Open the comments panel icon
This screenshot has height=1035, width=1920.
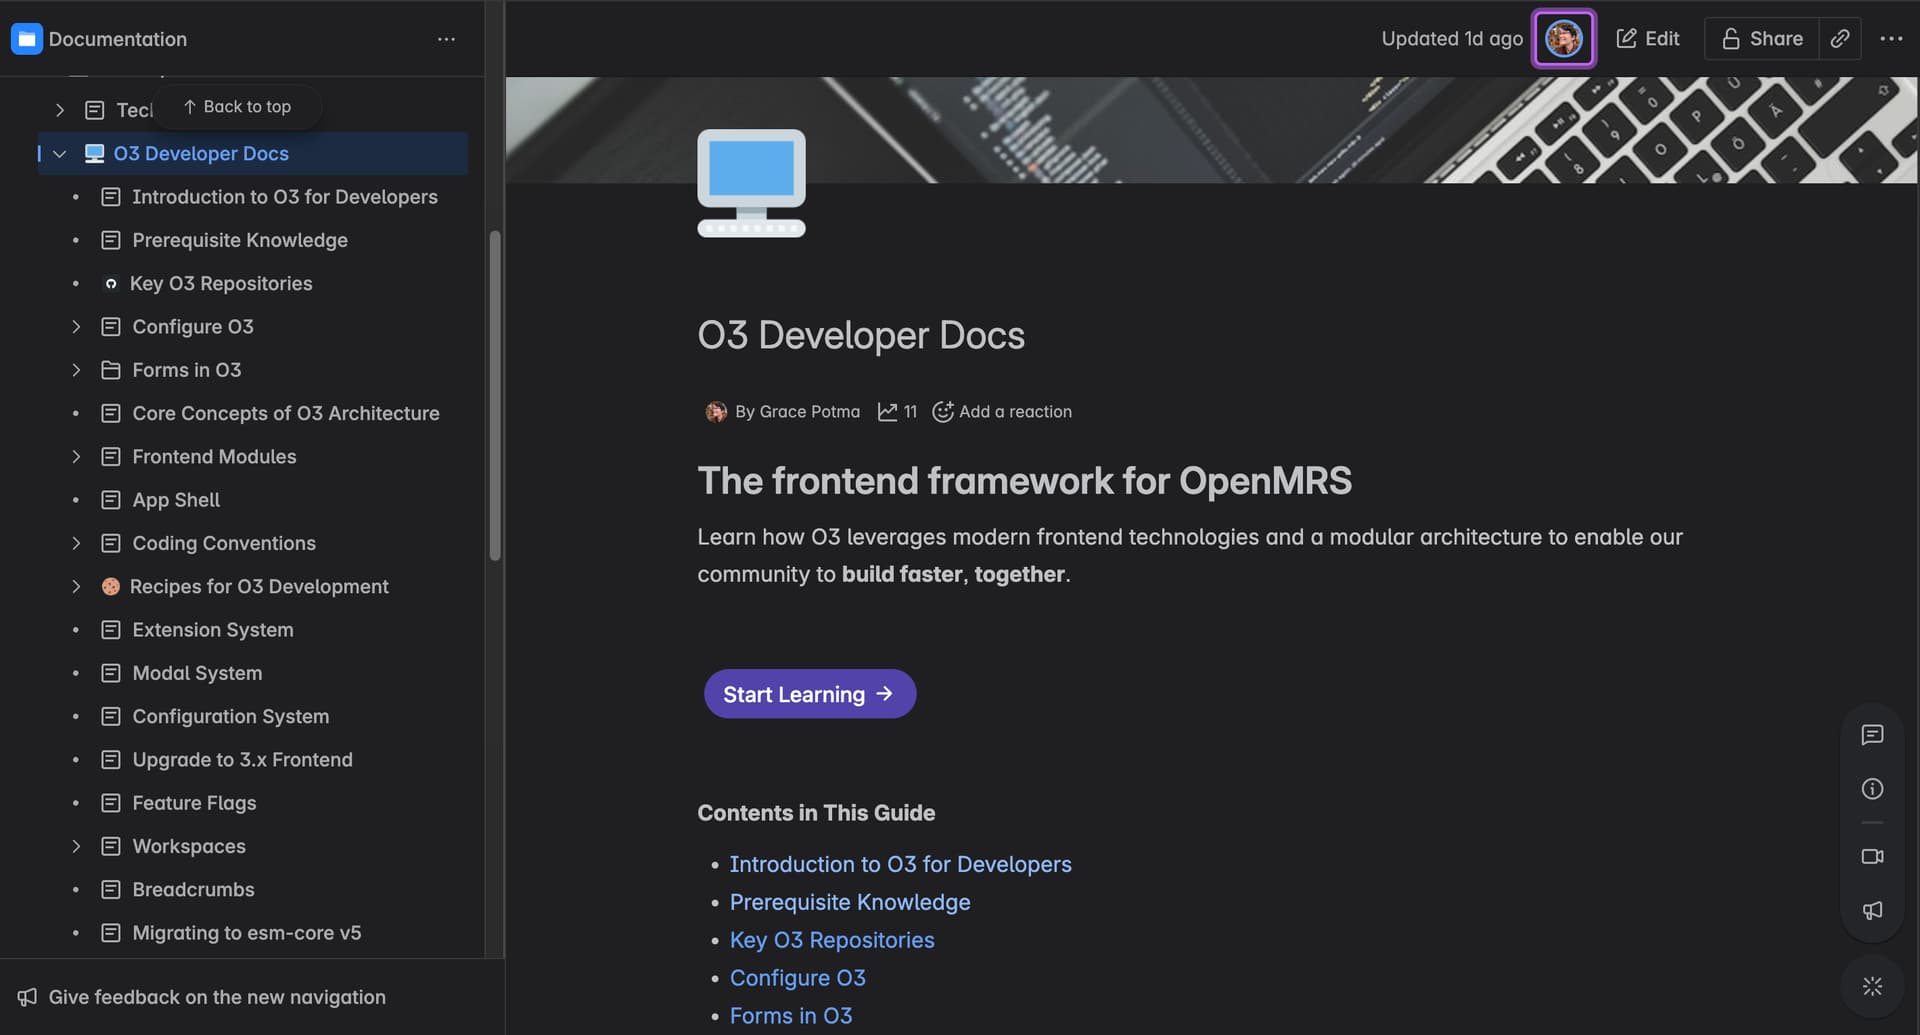[1872, 735]
